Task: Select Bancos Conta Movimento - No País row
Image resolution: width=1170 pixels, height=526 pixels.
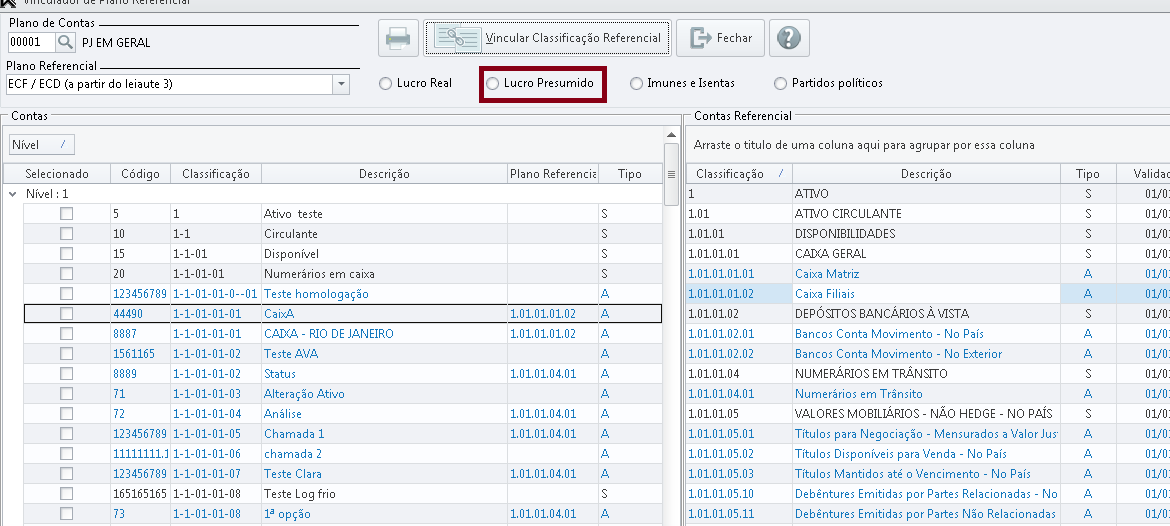Action: pos(927,334)
